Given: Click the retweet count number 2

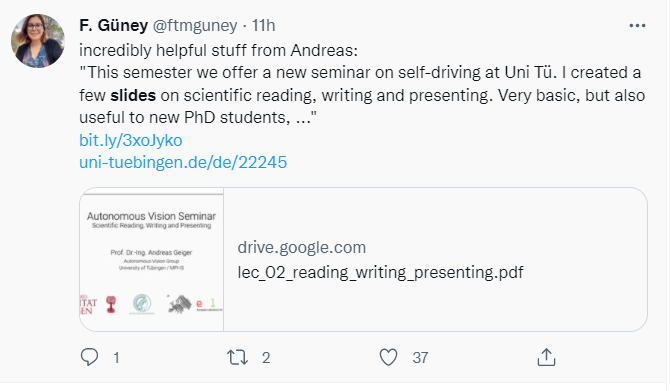Looking at the screenshot, I should tap(266, 358).
